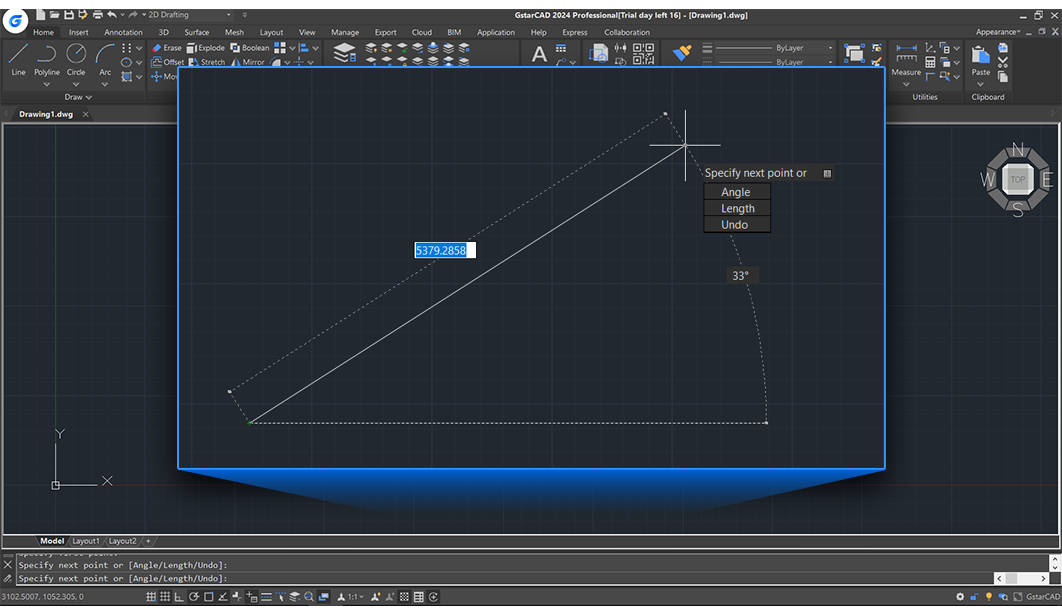This screenshot has width=1062, height=615.
Task: Run the Erase command
Action: (x=168, y=47)
